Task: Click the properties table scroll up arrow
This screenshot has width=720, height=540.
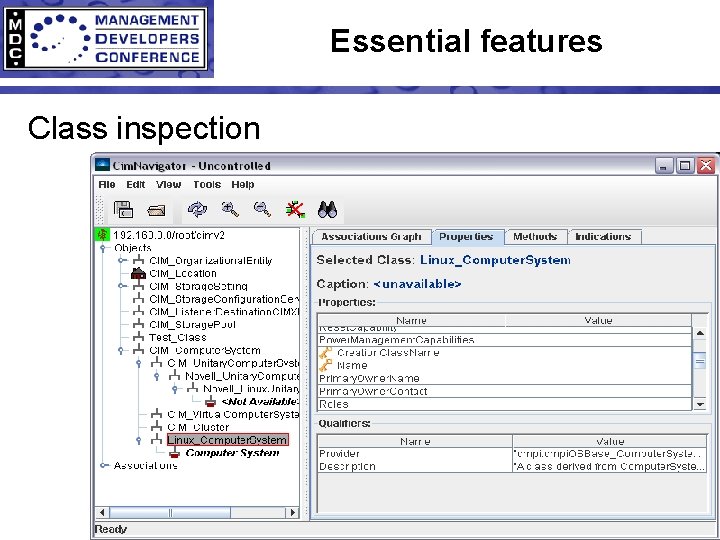Action: coord(700,333)
